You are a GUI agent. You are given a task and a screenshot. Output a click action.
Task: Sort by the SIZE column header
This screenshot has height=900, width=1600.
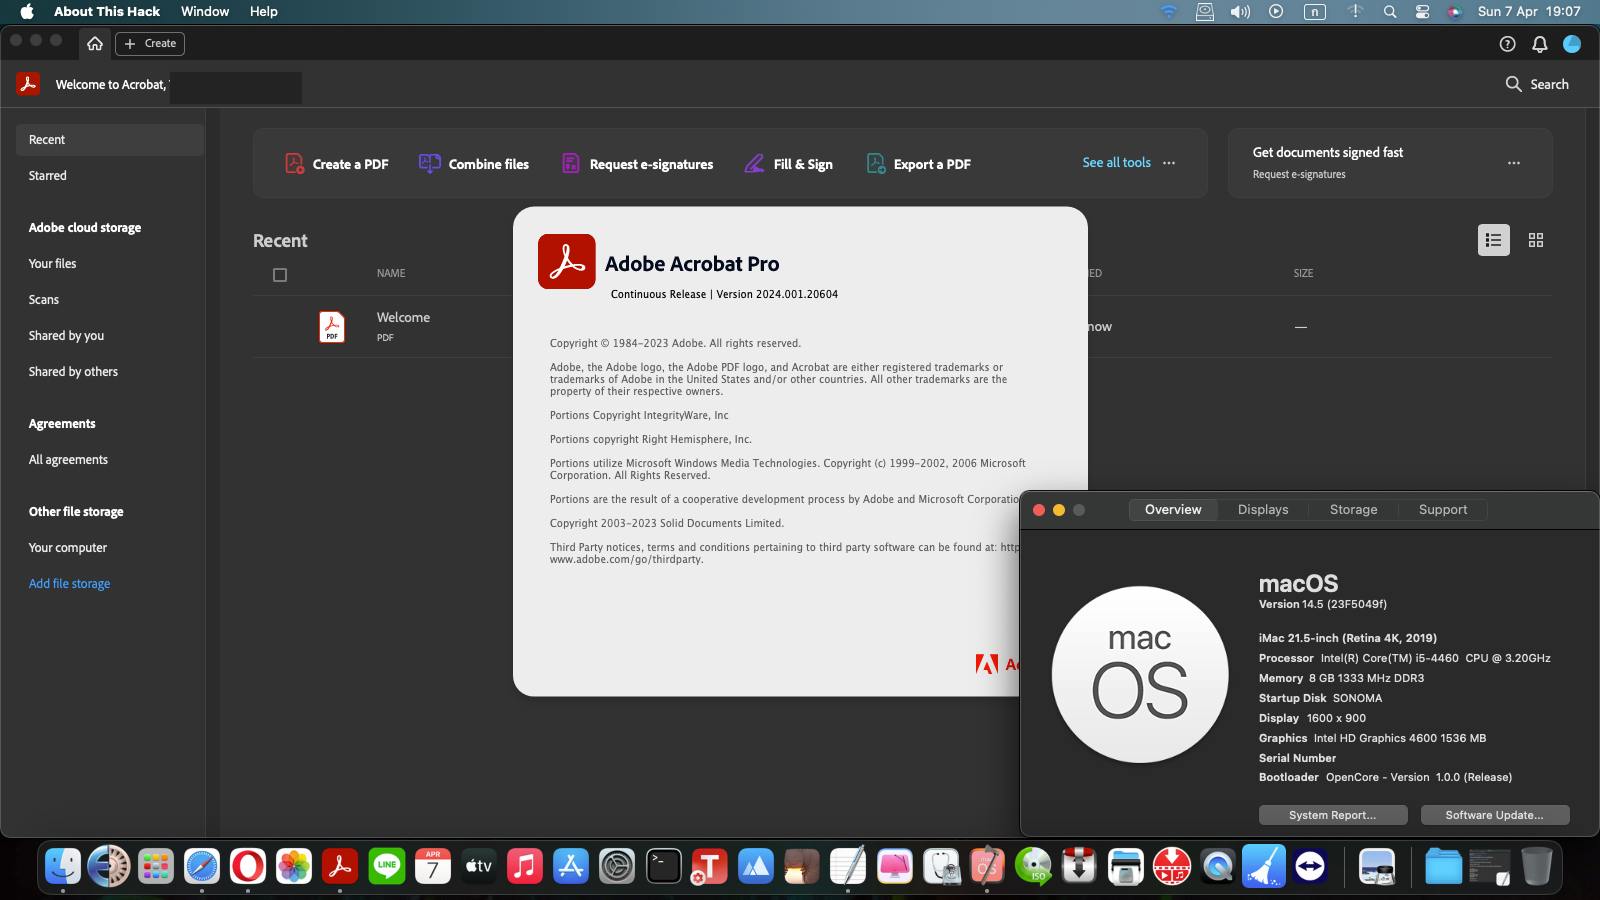[1303, 273]
